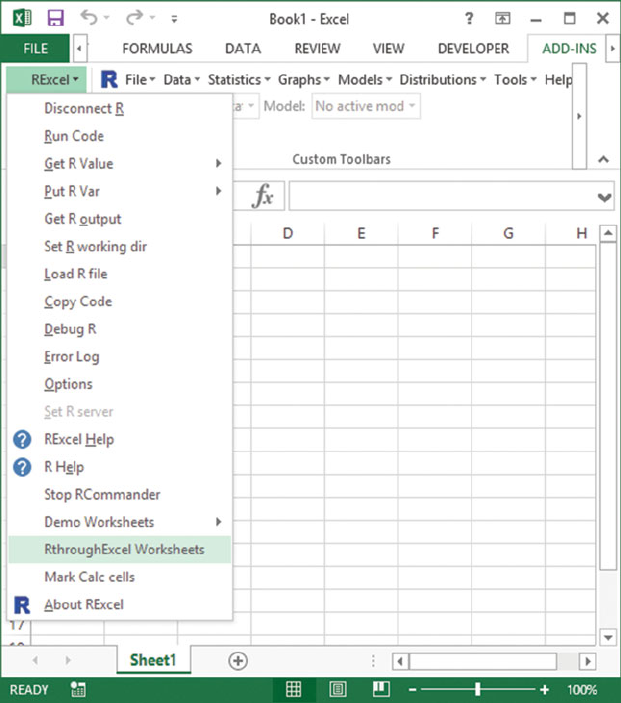Select Get R output
621x703 pixels.
[x=120, y=219]
